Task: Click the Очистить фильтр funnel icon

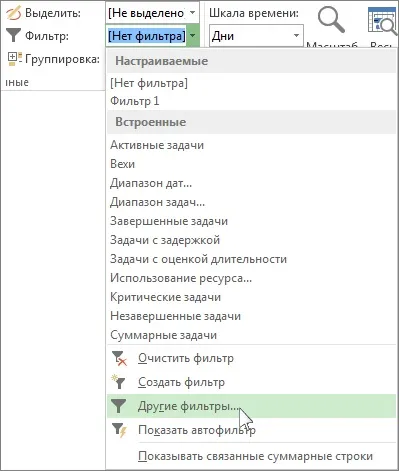Action: (x=119, y=358)
